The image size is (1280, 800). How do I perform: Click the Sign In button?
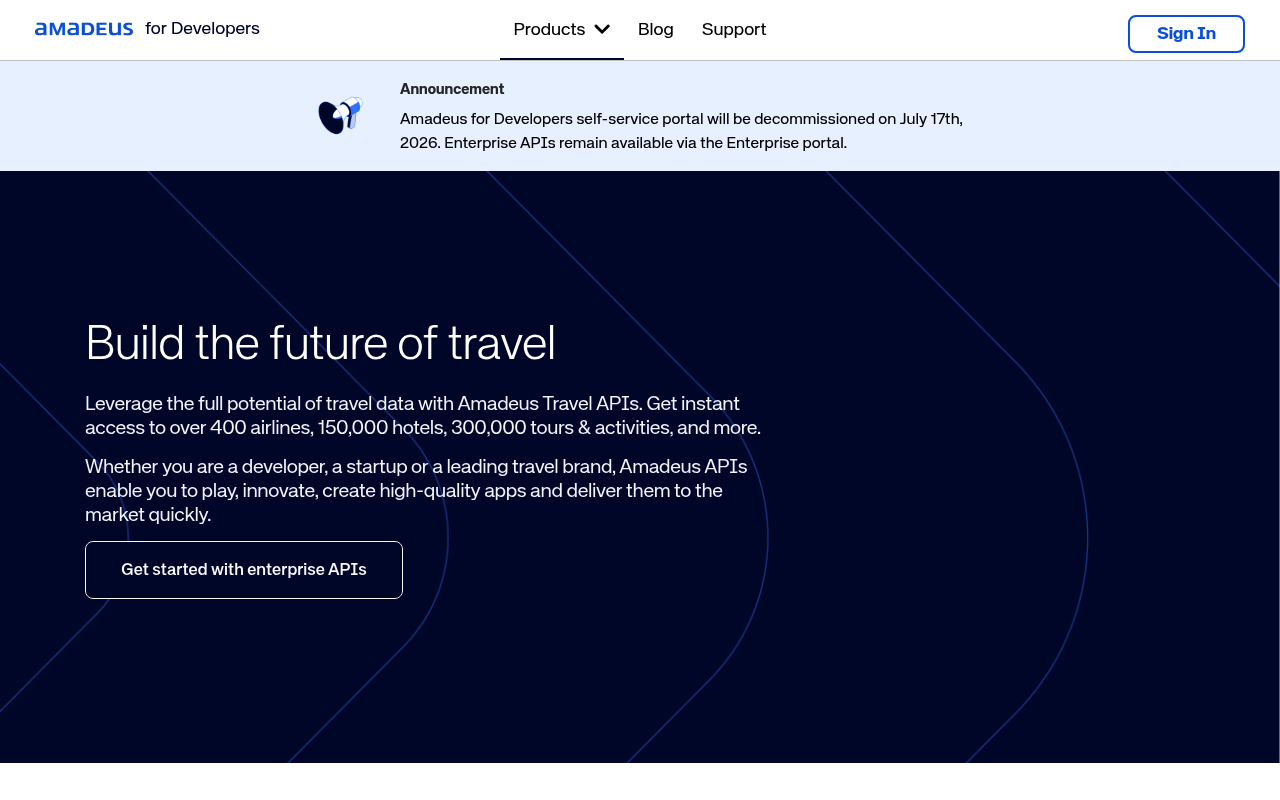[x=1186, y=34]
